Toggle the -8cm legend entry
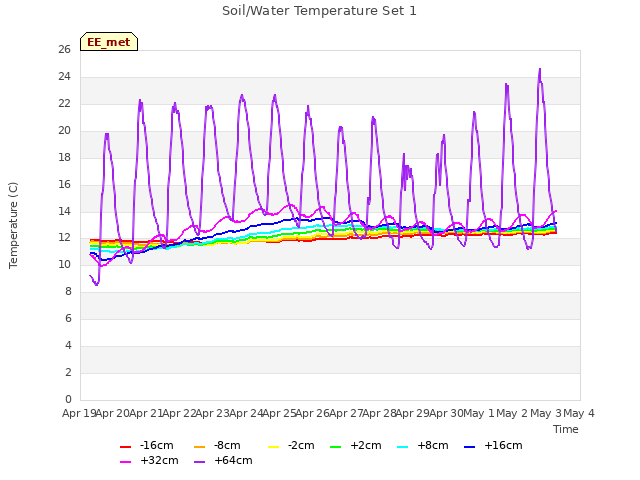Screen dimensions: 640x480 pyautogui.click(x=217, y=445)
